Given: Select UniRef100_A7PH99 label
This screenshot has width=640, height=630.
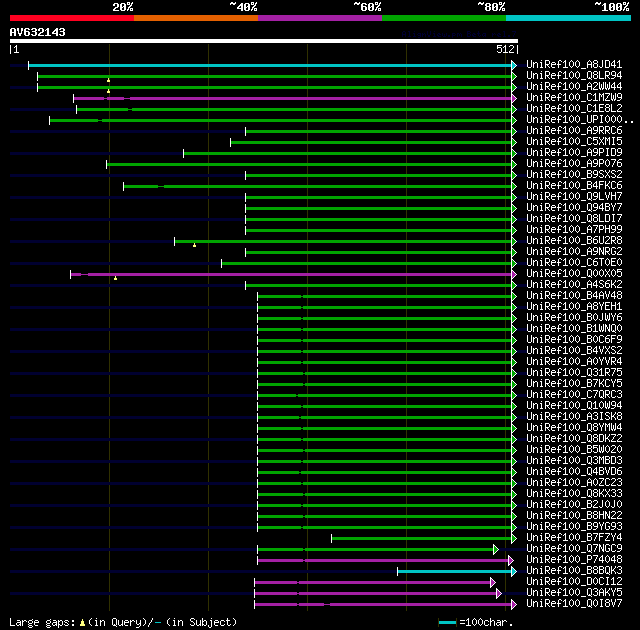Looking at the screenshot, I should [x=574, y=230].
